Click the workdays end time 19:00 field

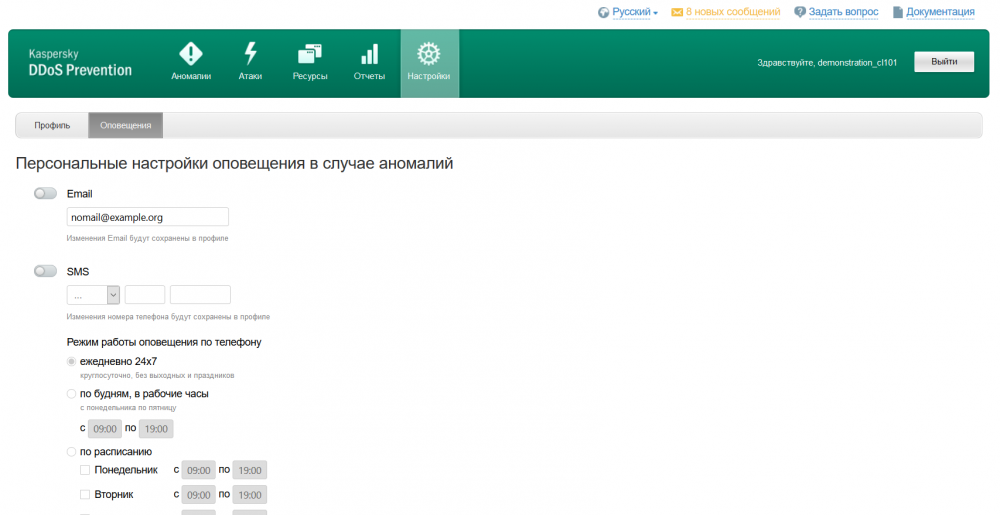click(156, 429)
